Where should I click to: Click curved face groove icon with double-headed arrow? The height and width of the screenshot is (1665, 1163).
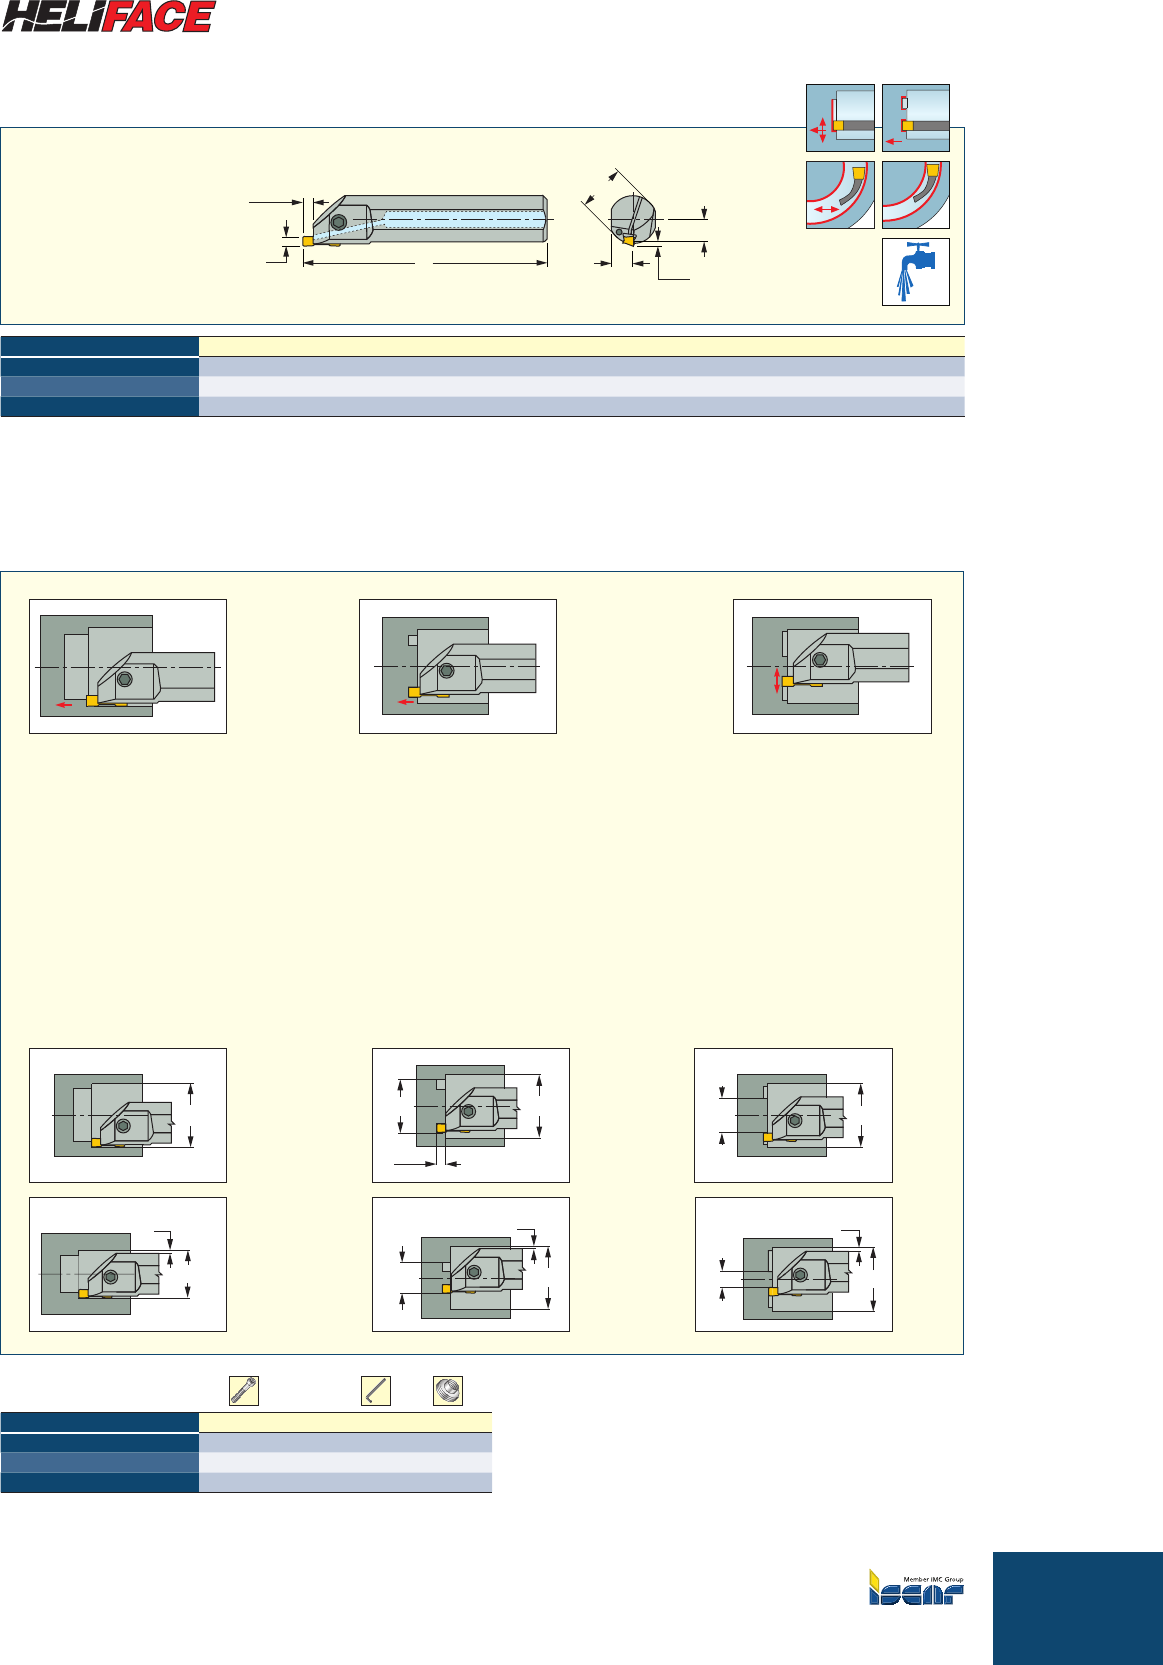pyautogui.click(x=840, y=195)
